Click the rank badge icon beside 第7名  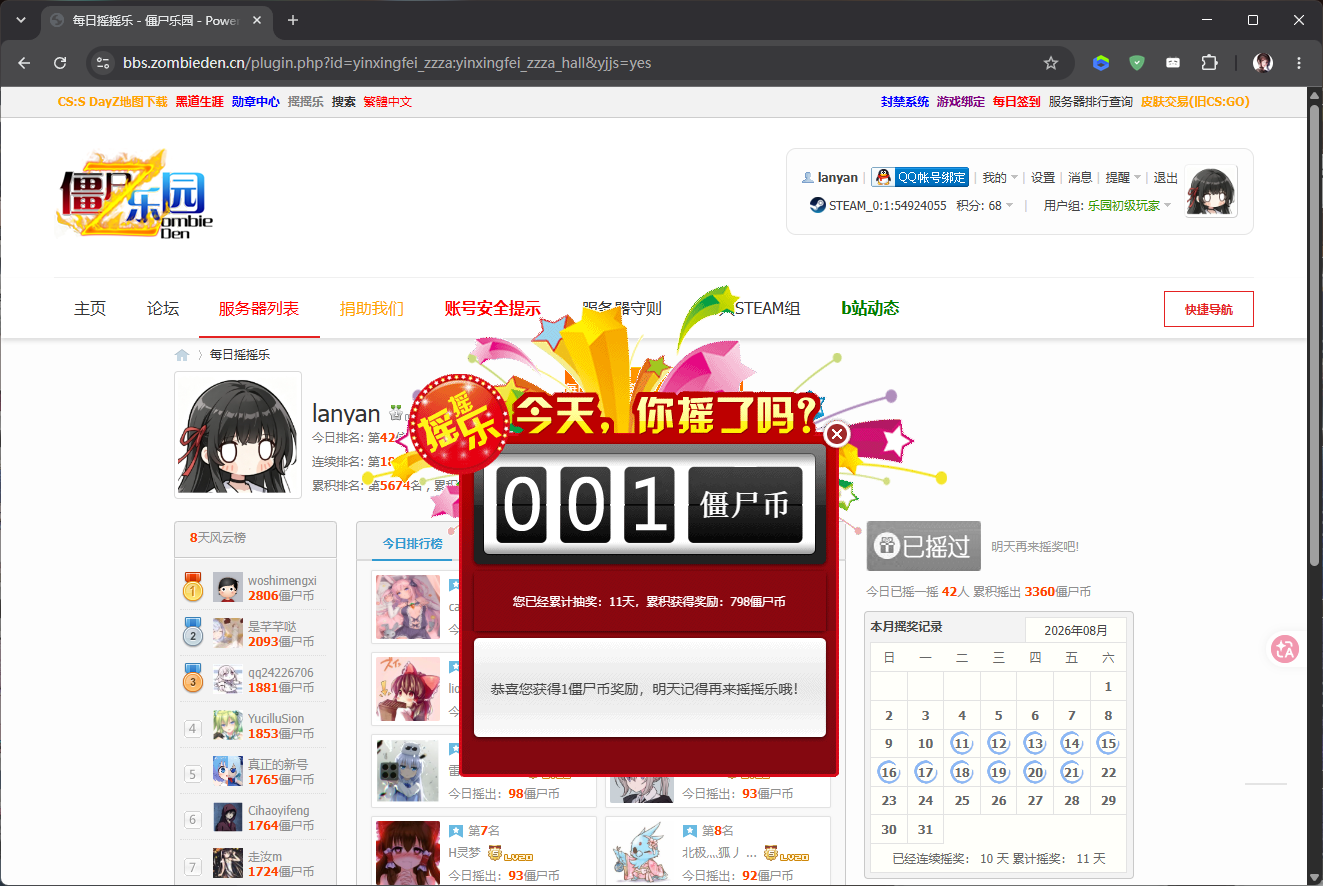pyautogui.click(x=456, y=831)
